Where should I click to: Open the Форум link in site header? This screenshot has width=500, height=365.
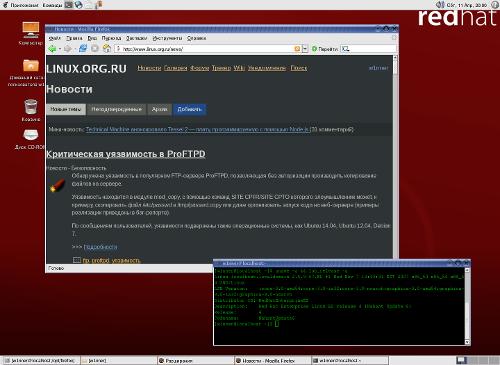pos(200,68)
